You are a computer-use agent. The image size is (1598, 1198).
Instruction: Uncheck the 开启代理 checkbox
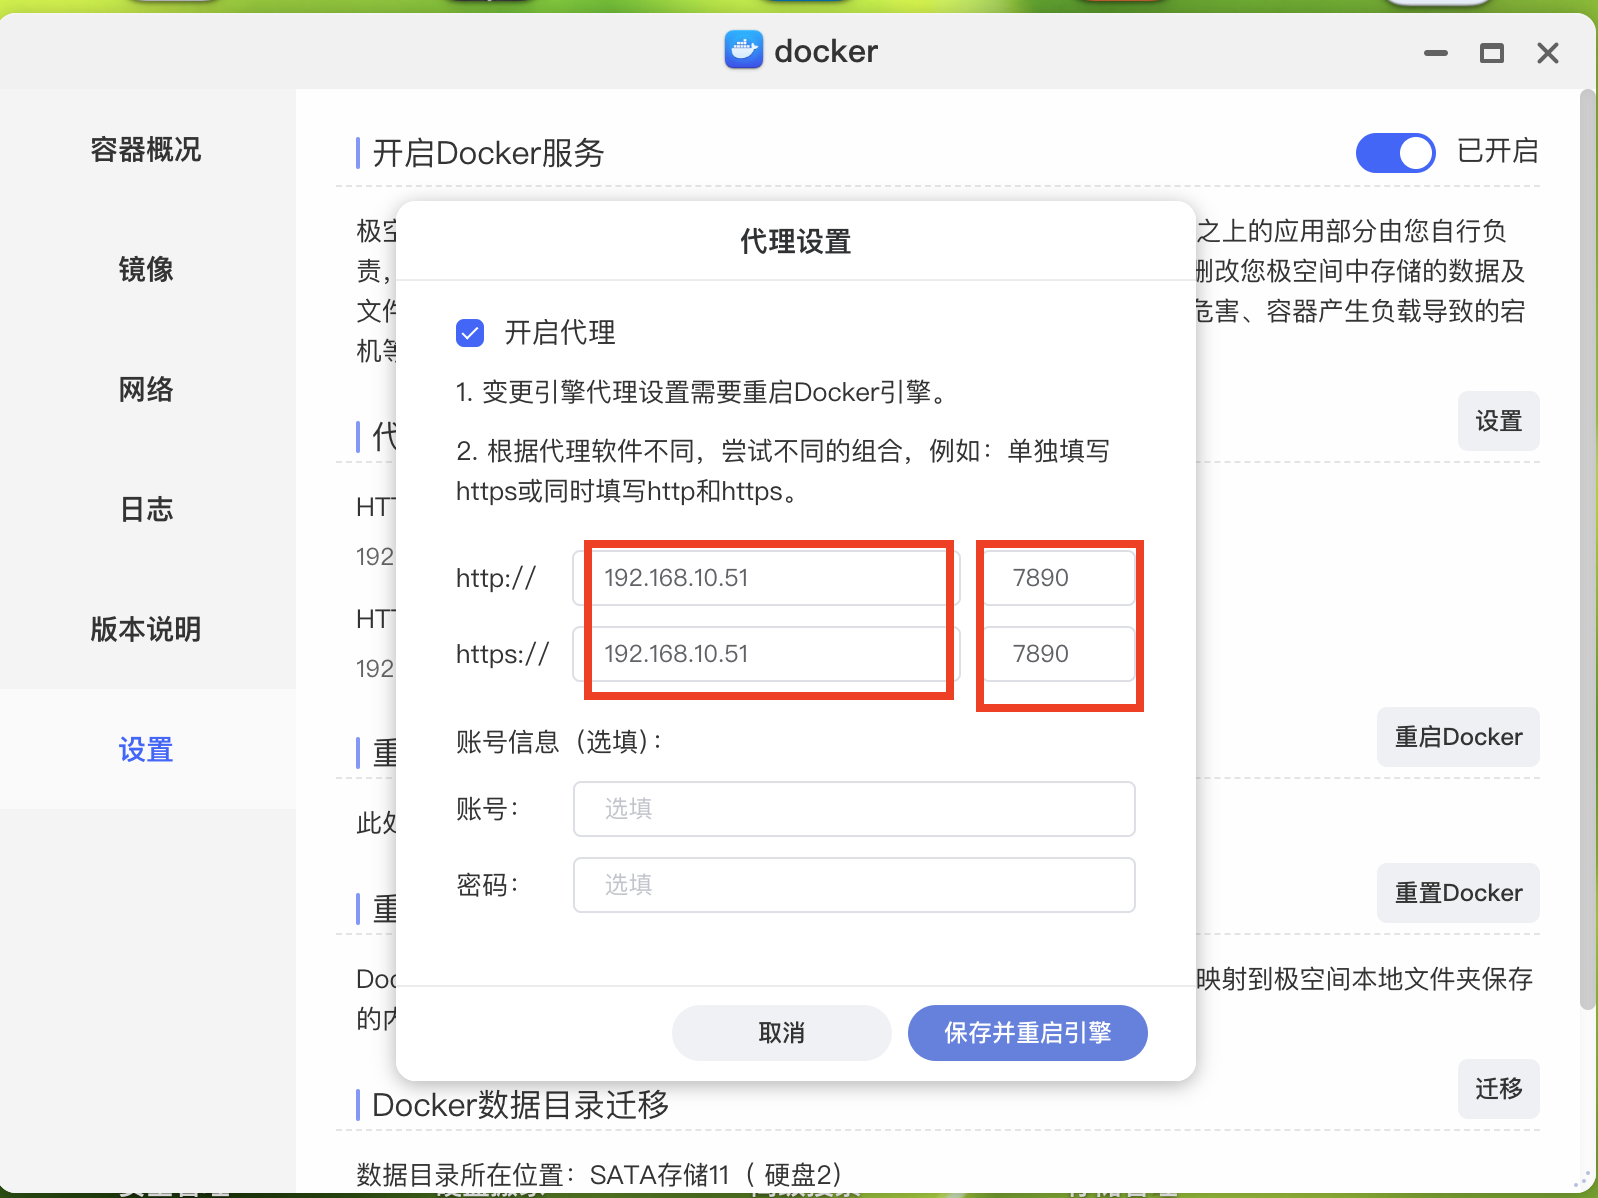click(470, 333)
